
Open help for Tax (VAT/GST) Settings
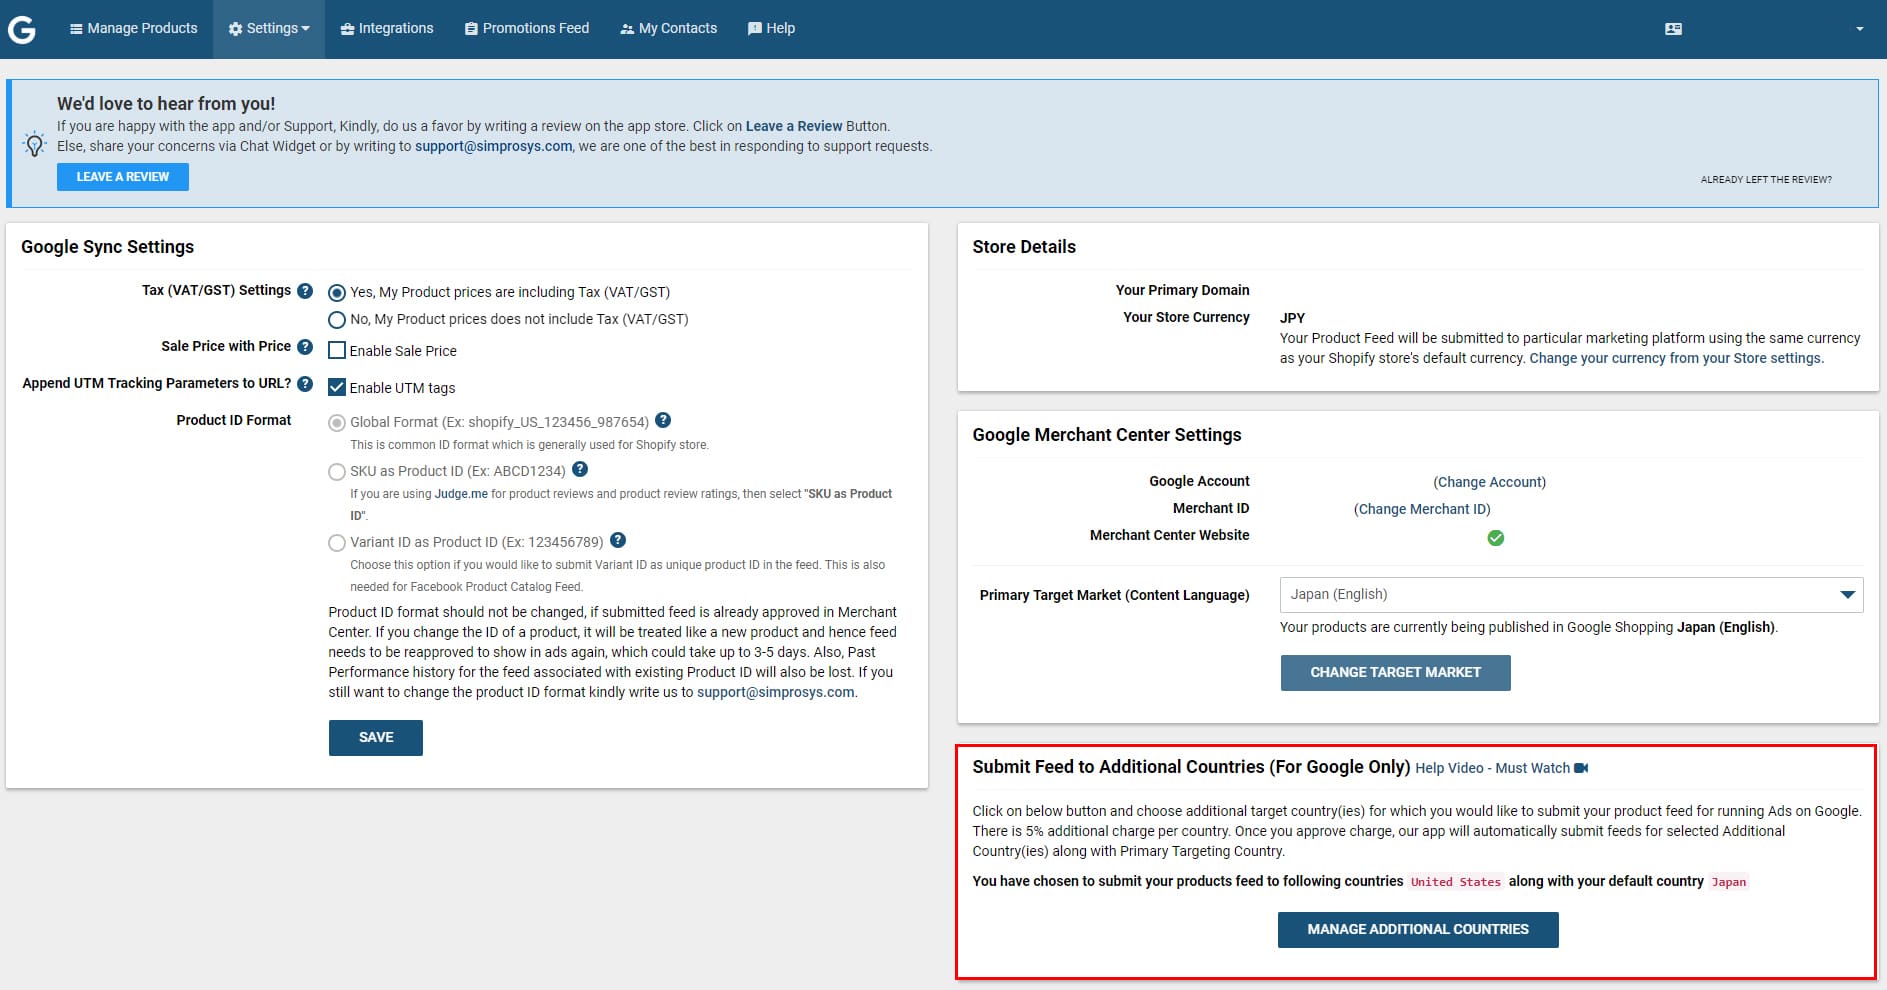tap(305, 291)
